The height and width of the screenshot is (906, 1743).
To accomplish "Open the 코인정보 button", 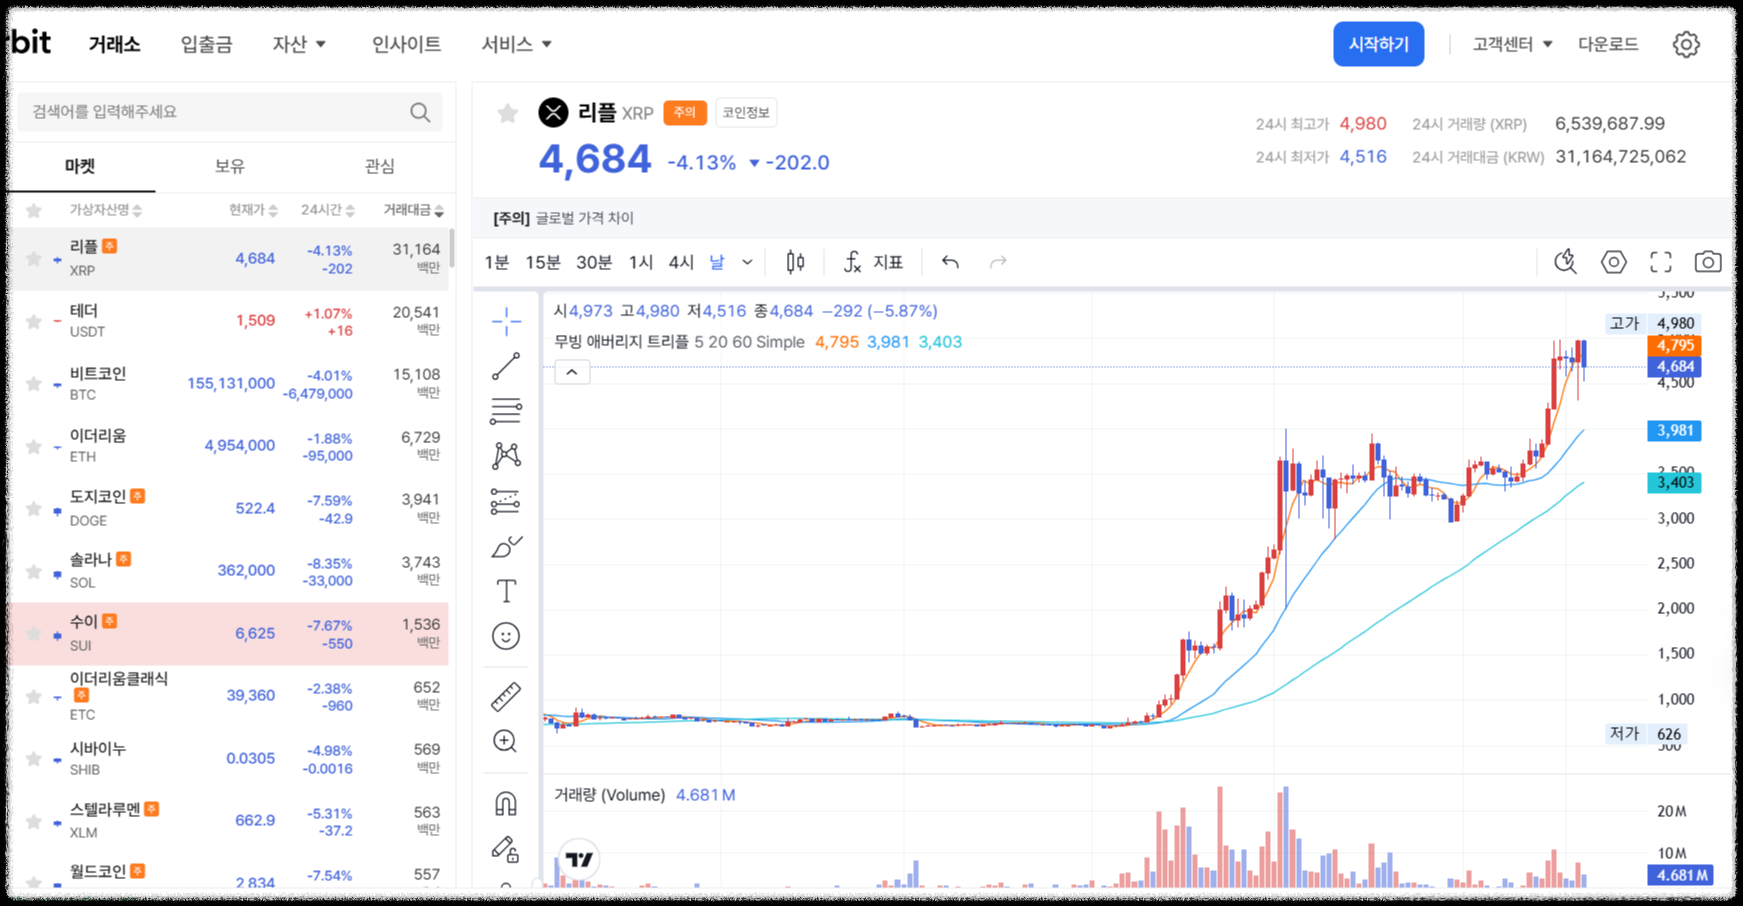I will coord(746,113).
